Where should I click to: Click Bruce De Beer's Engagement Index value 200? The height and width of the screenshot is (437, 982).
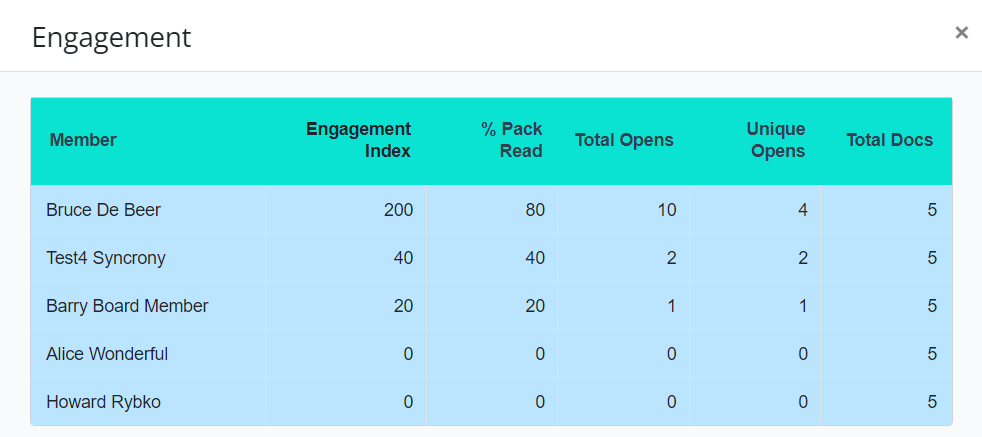coord(398,210)
